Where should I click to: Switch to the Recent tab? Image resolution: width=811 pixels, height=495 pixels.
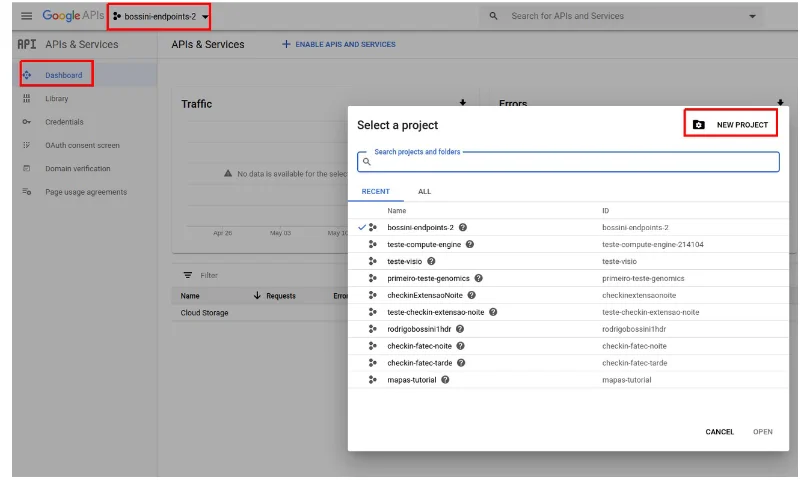point(376,191)
